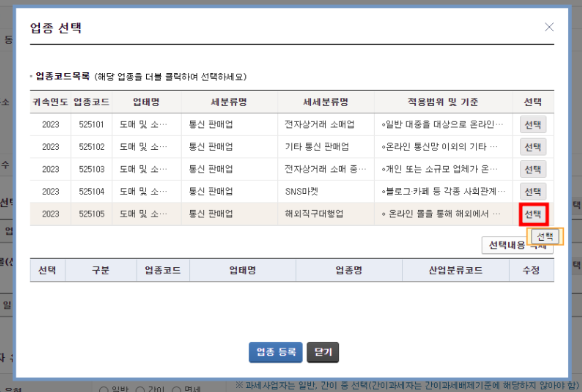582x392 pixels.
Task: Click 선택 button for code 525102 row
Action: pos(533,147)
